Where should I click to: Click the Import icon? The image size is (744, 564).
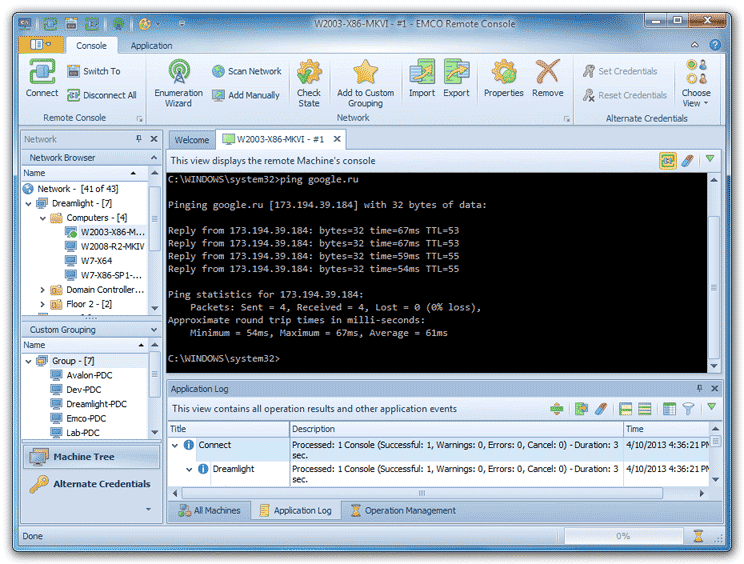(x=422, y=74)
